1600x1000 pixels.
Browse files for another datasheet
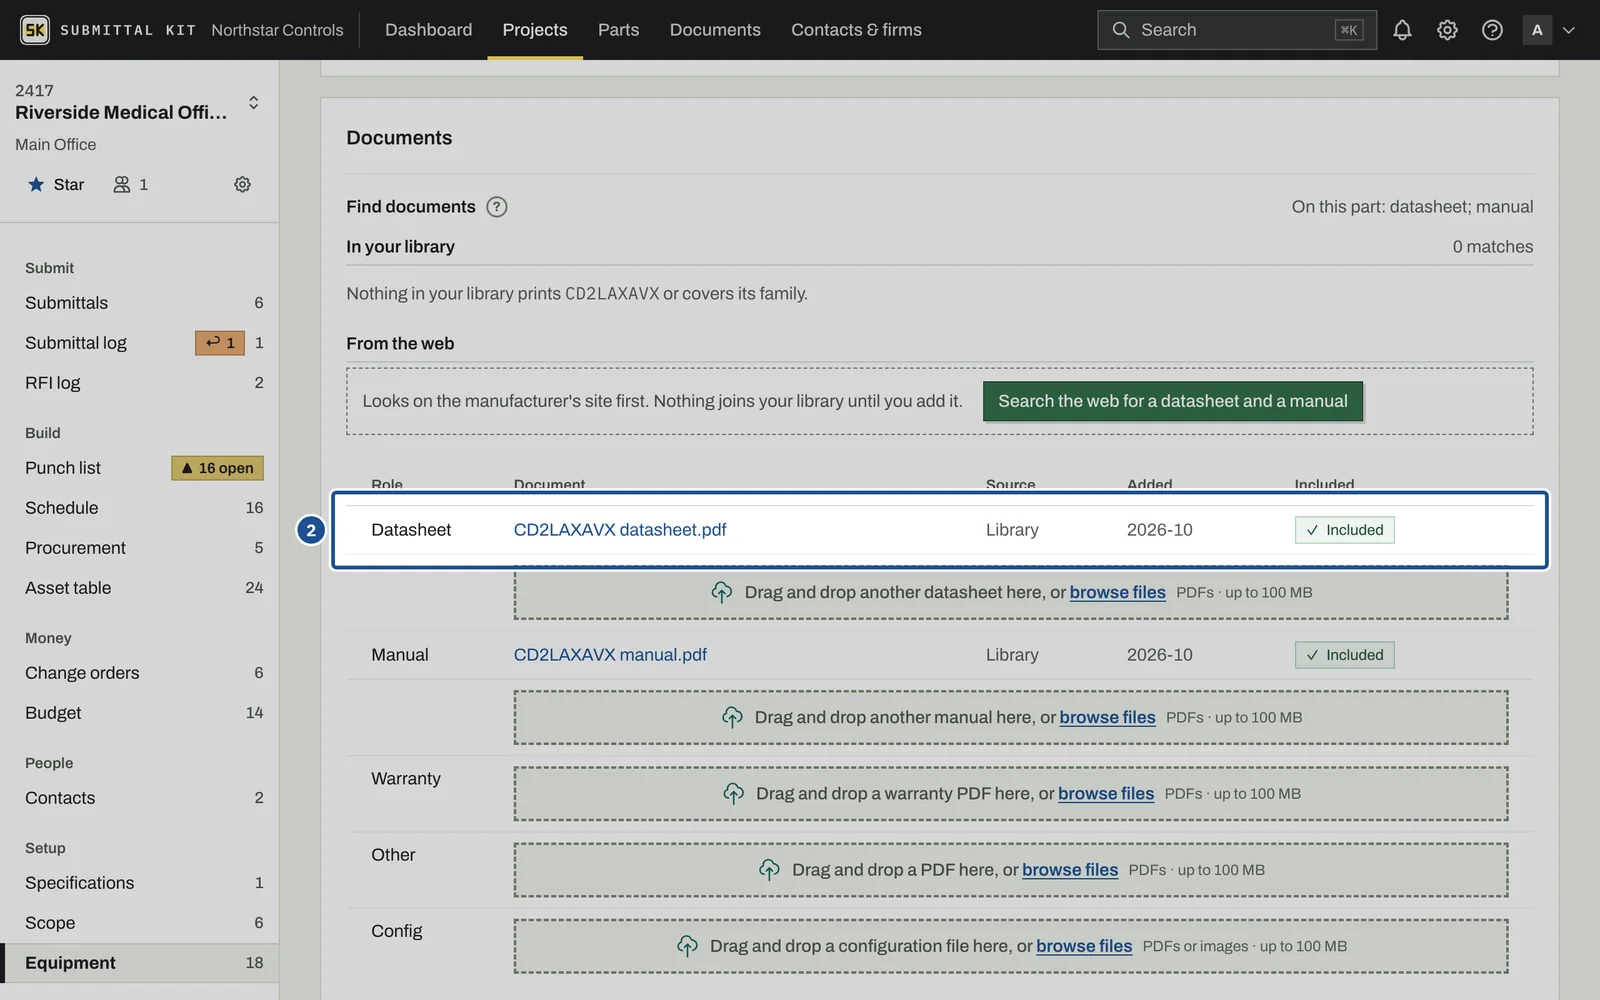click(1117, 593)
